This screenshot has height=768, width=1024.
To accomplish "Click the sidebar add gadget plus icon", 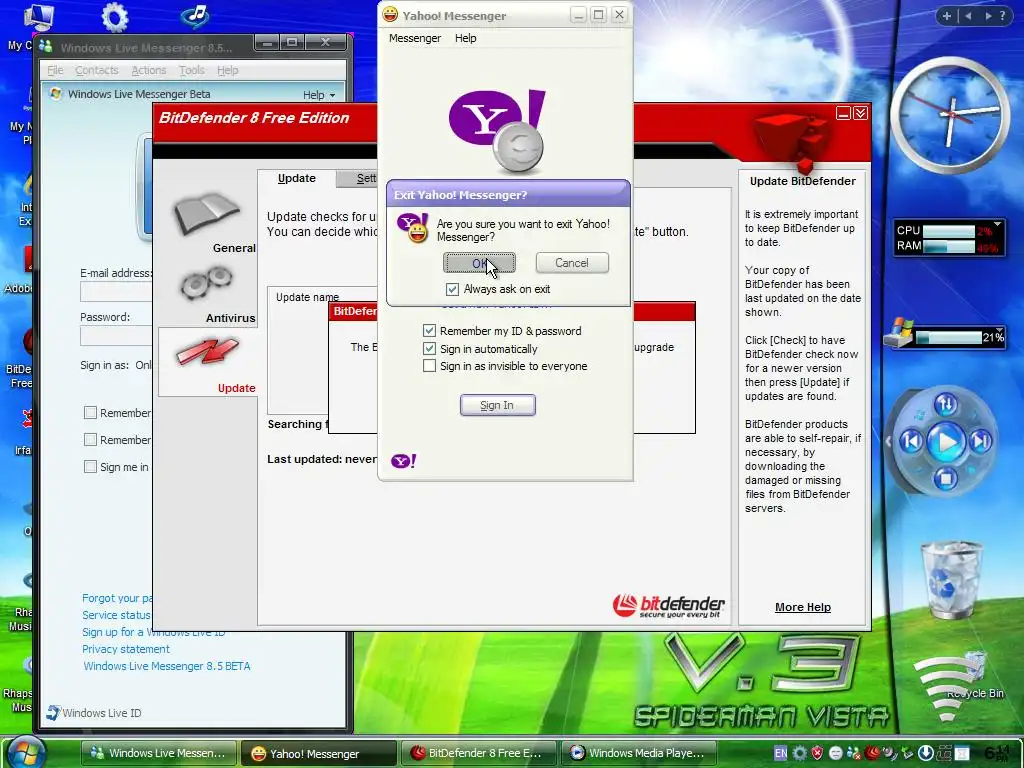I will click(946, 16).
